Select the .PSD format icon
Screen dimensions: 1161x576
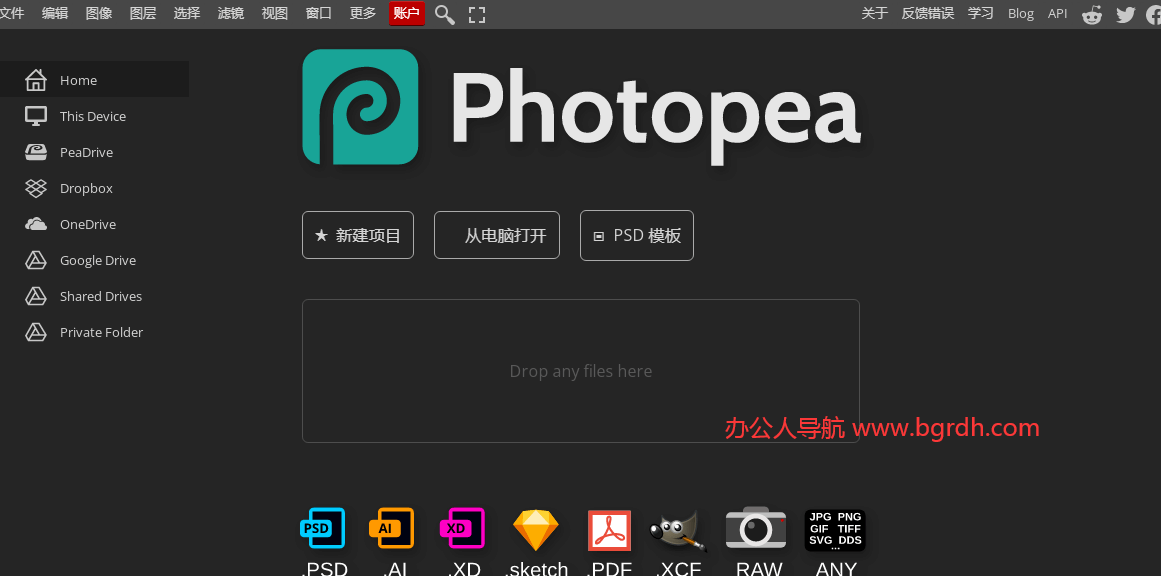[322, 528]
